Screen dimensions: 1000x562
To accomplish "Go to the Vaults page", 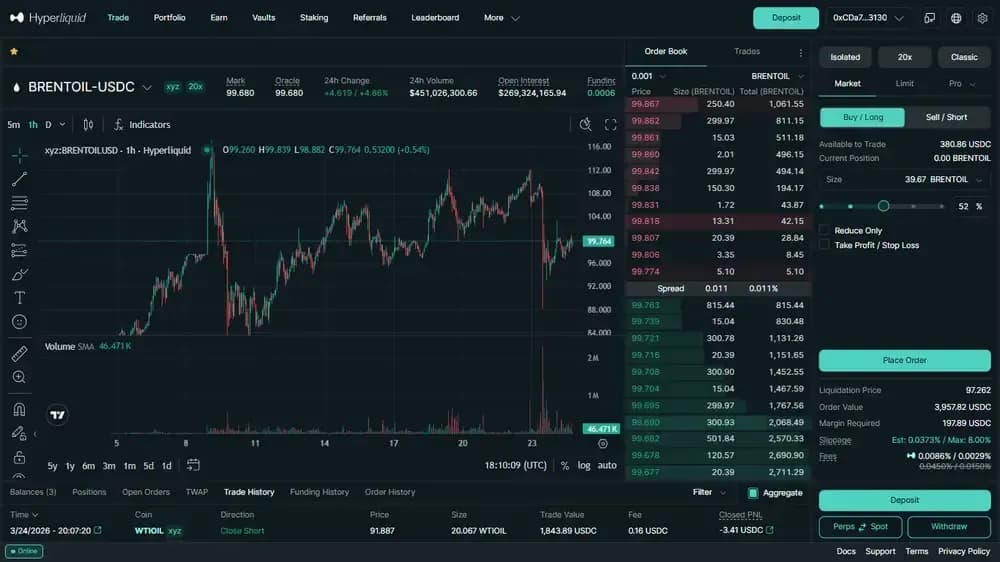I will (x=263, y=18).
